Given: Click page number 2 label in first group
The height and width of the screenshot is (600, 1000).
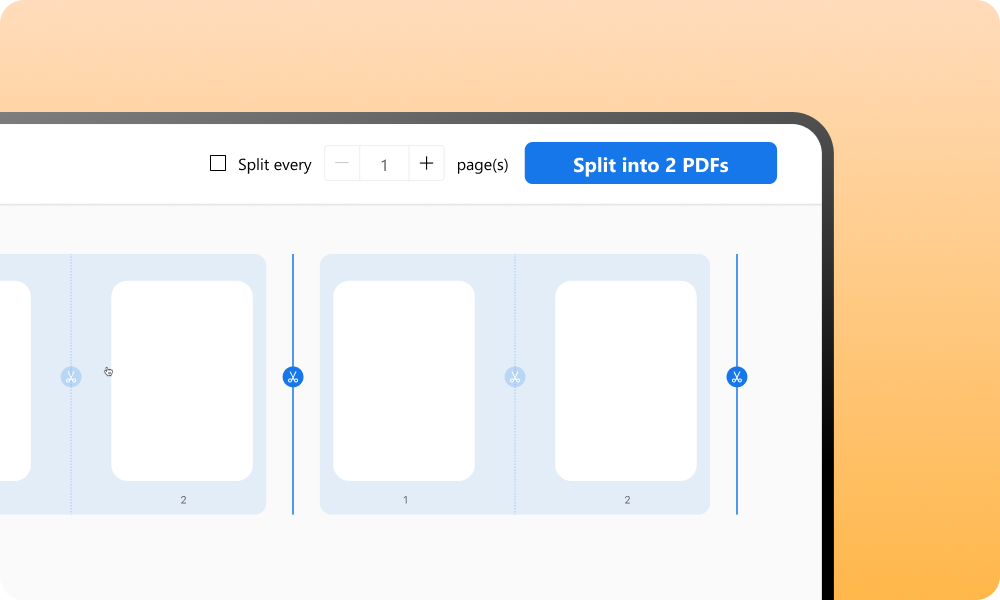Looking at the screenshot, I should [x=183, y=500].
